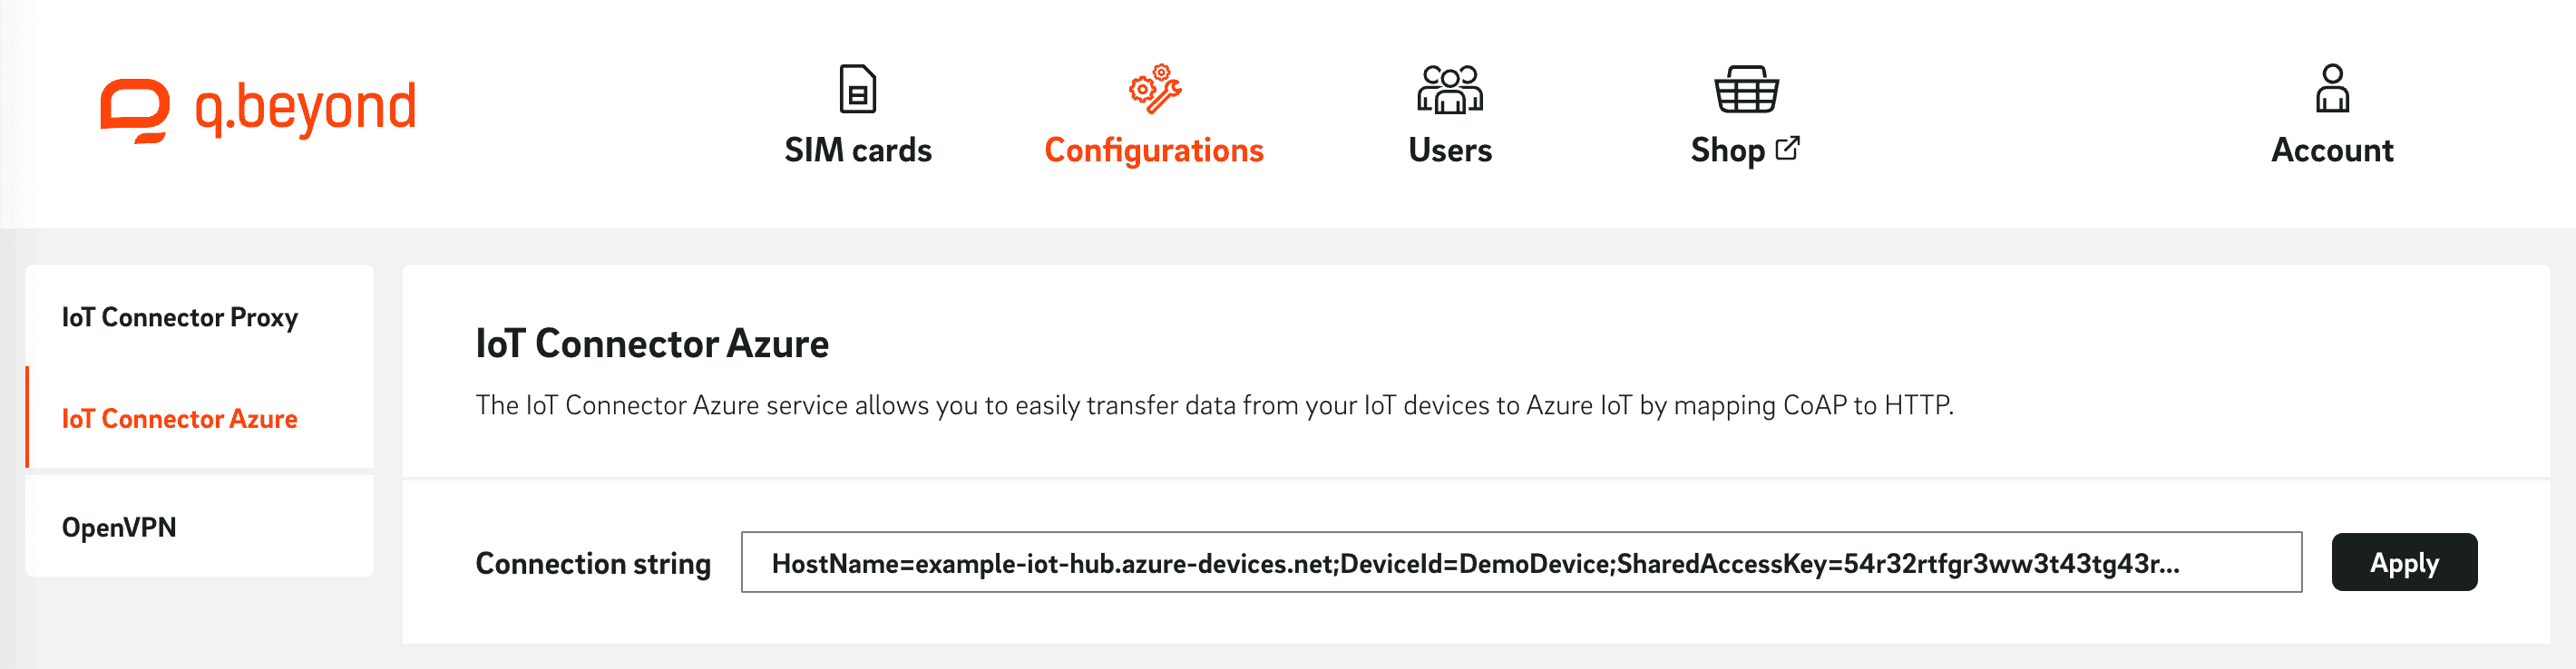Click the Users group icon
2576x669 pixels.
[1449, 89]
